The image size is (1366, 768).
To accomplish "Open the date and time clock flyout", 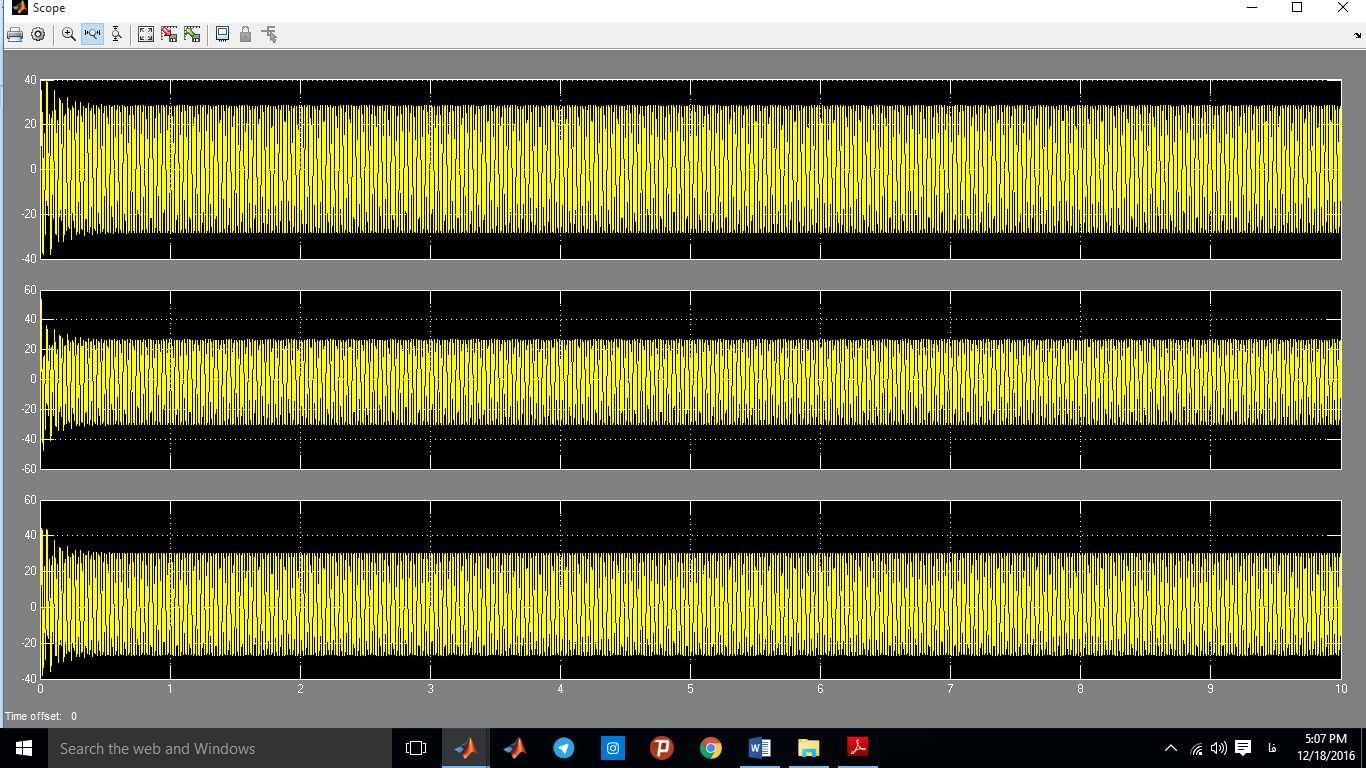I will click(1325, 748).
